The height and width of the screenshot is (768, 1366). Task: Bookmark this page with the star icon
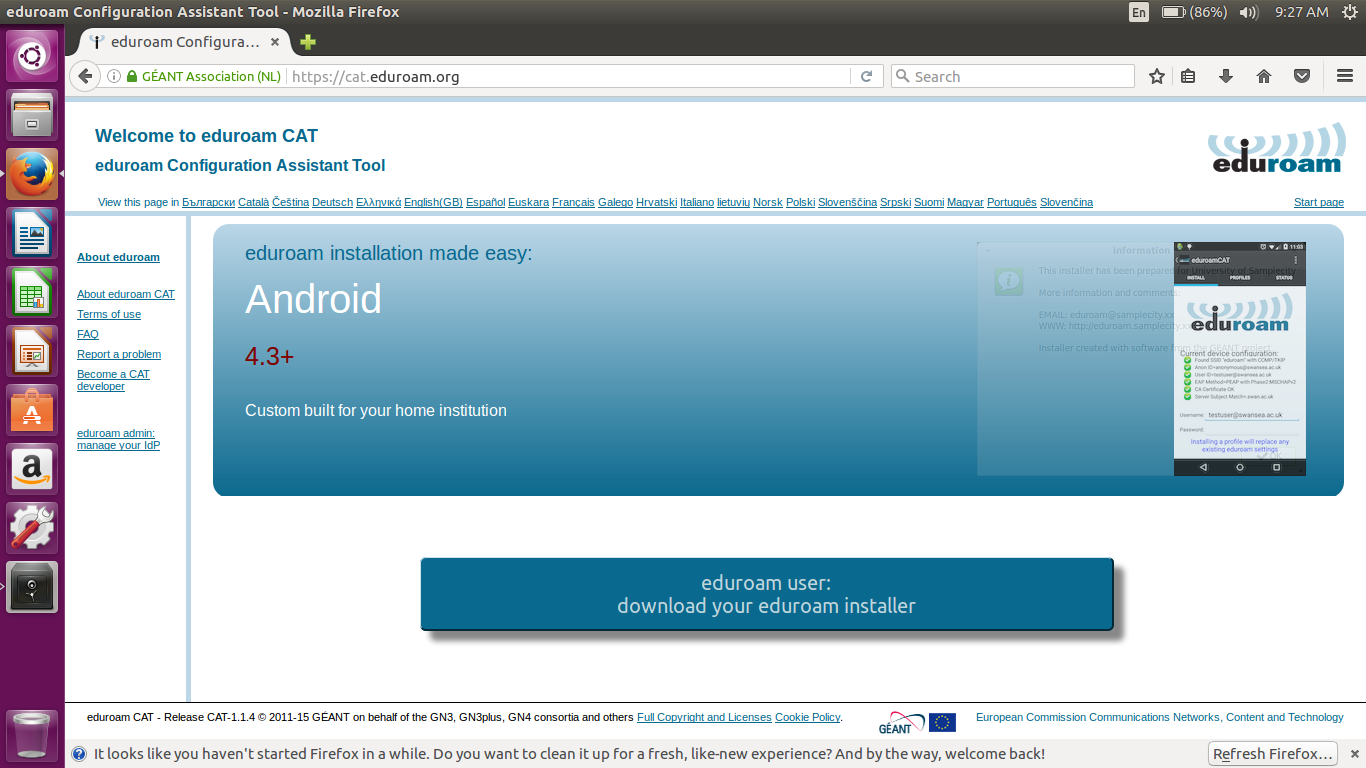click(x=1157, y=76)
